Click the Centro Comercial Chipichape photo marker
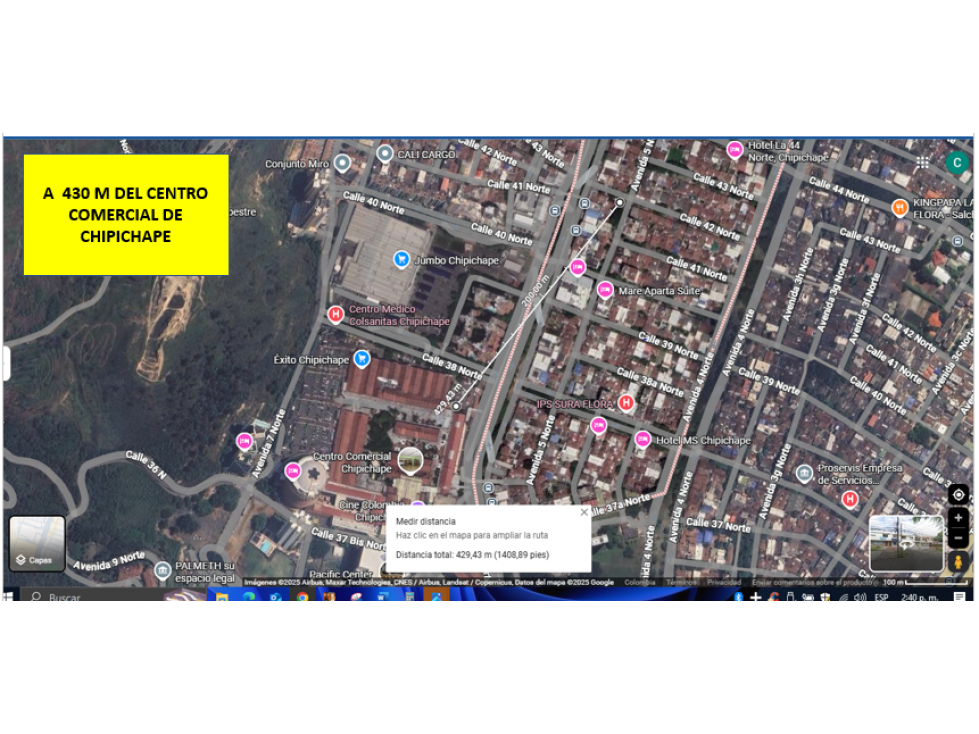The width and height of the screenshot is (979, 734). click(410, 462)
